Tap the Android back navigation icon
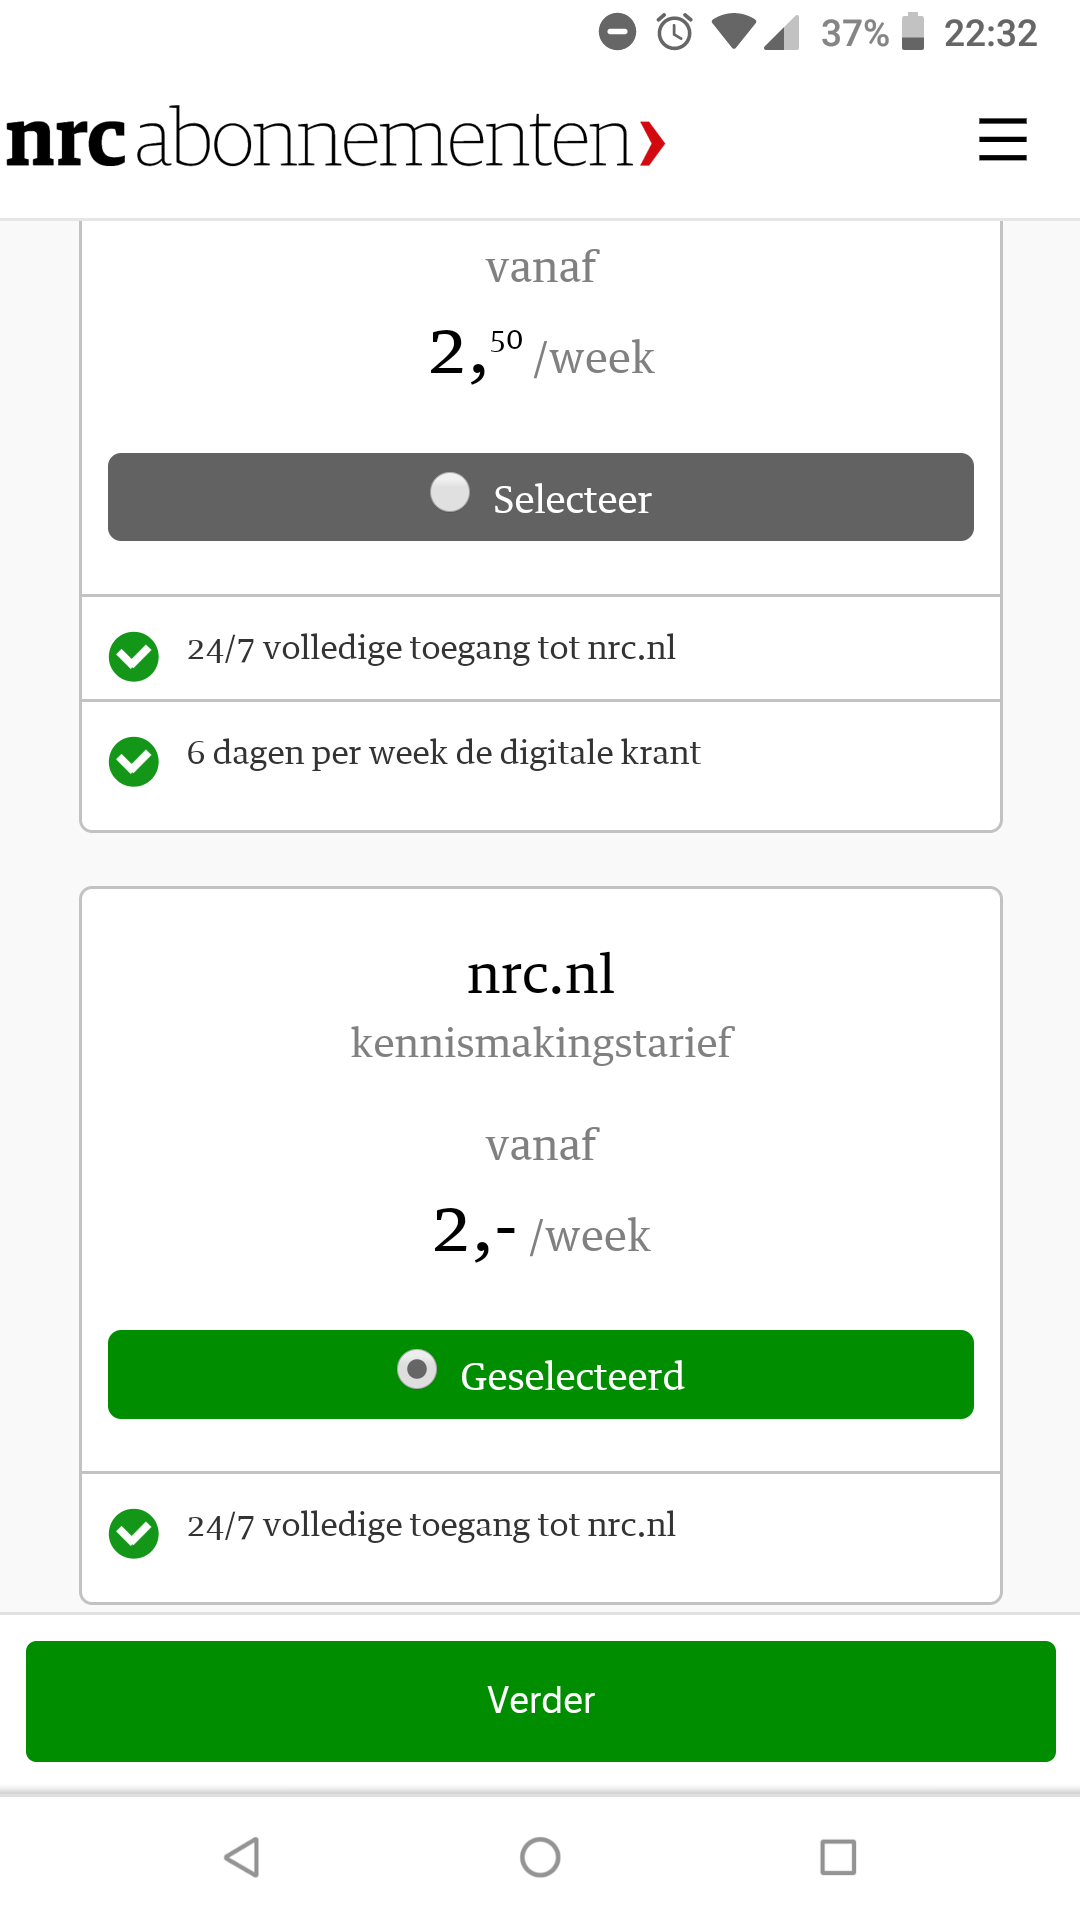The width and height of the screenshot is (1080, 1920). pyautogui.click(x=242, y=1857)
